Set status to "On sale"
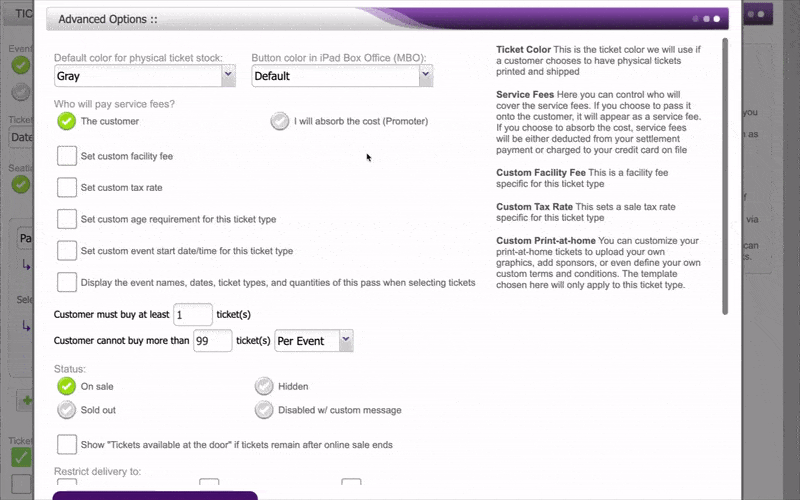800x500 pixels. coord(67,386)
